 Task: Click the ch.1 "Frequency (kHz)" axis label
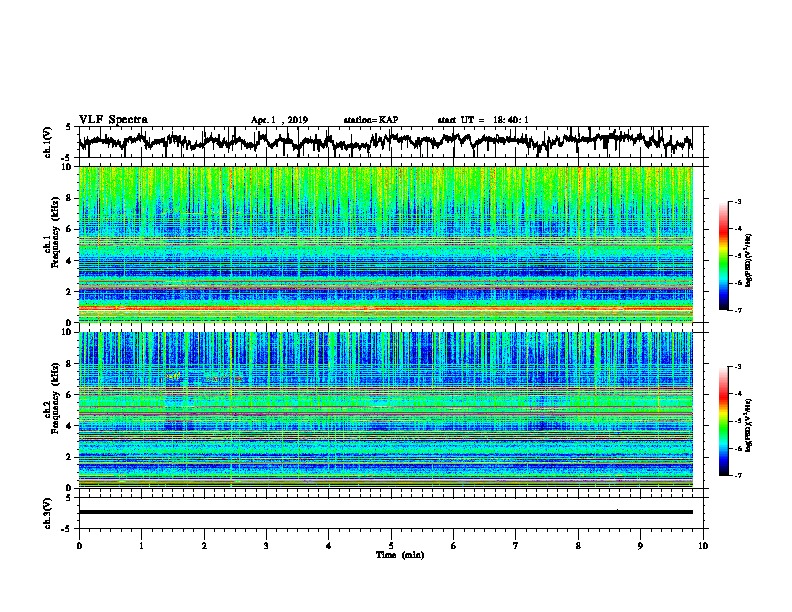[54, 233]
